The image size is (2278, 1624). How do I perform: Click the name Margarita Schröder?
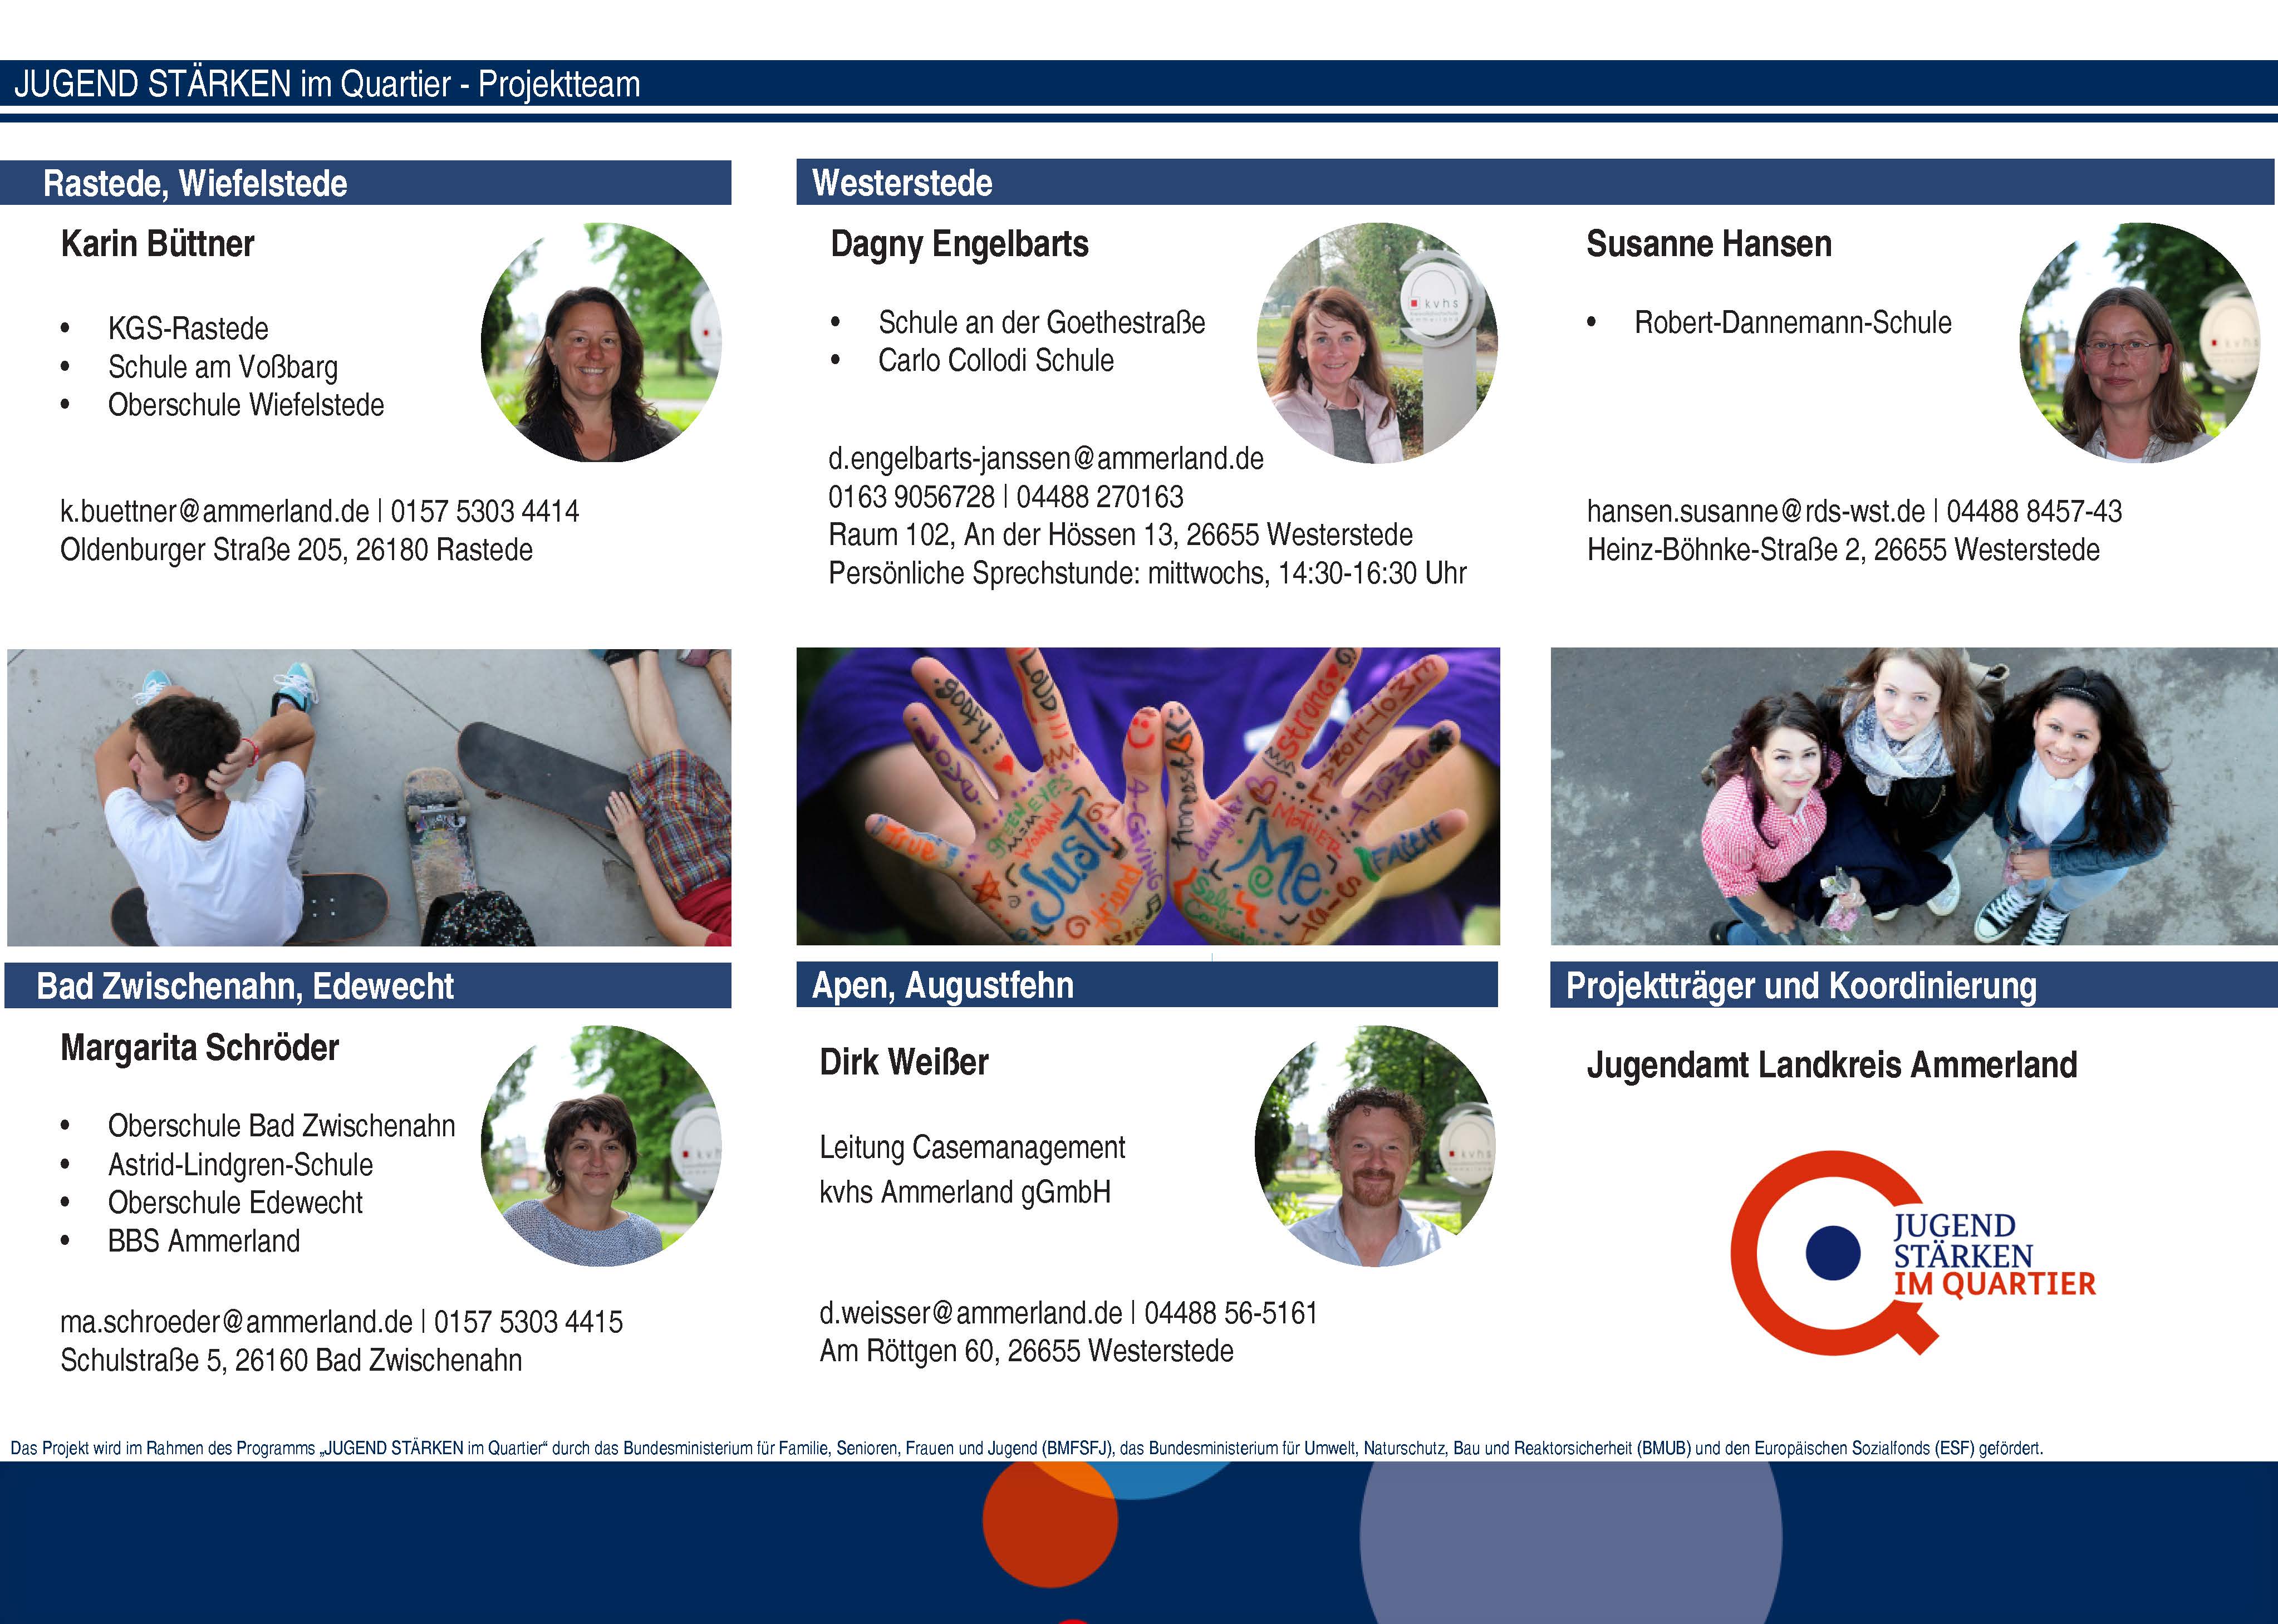pos(200,1048)
